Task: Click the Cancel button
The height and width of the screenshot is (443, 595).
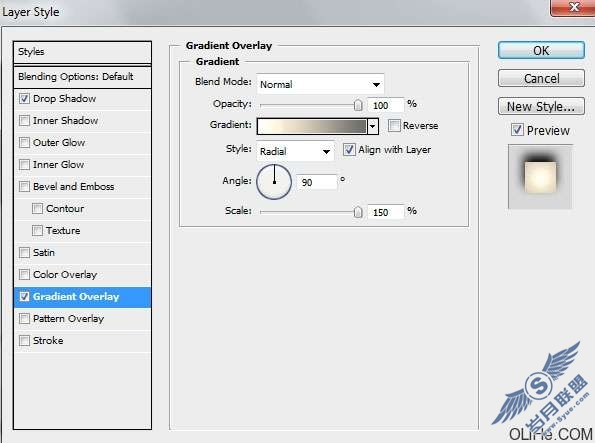Action: 541,78
